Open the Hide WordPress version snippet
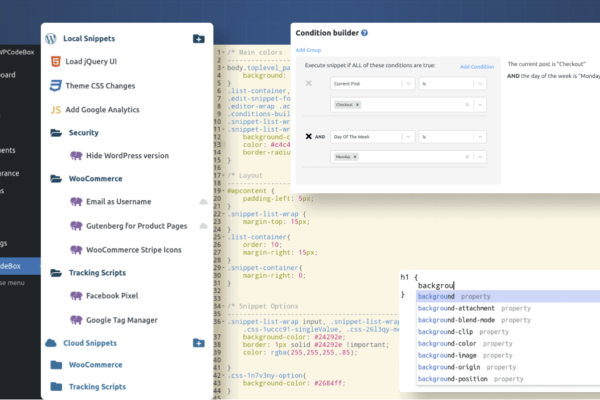This screenshot has width=600, height=400. [127, 155]
